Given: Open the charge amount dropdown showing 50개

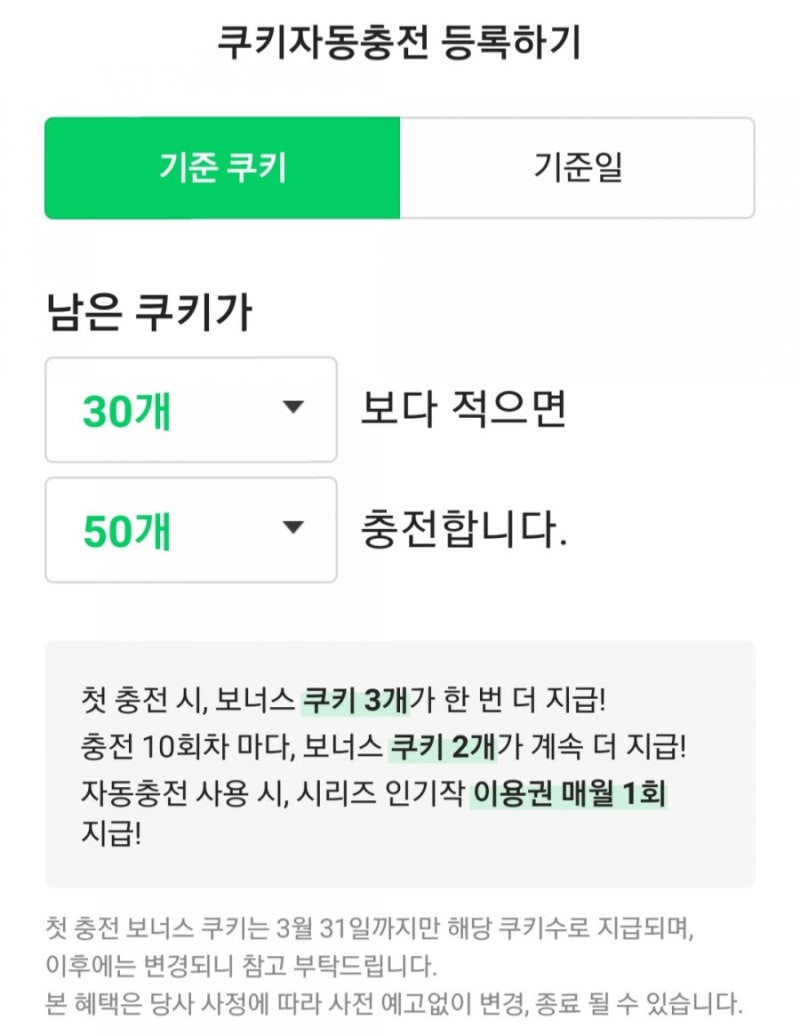Looking at the screenshot, I should (191, 530).
